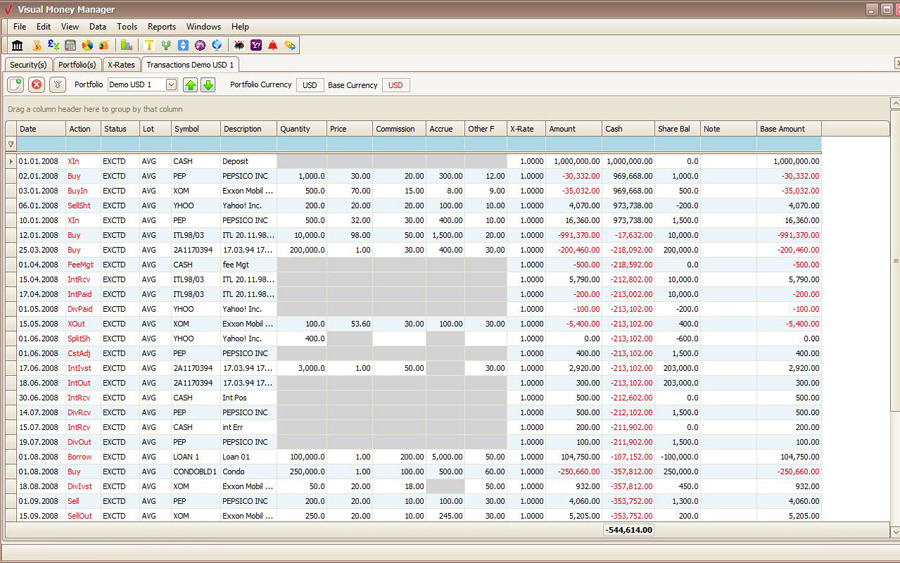
Task: Click the Yahoo Y! toolbar icon
Action: tap(256, 45)
